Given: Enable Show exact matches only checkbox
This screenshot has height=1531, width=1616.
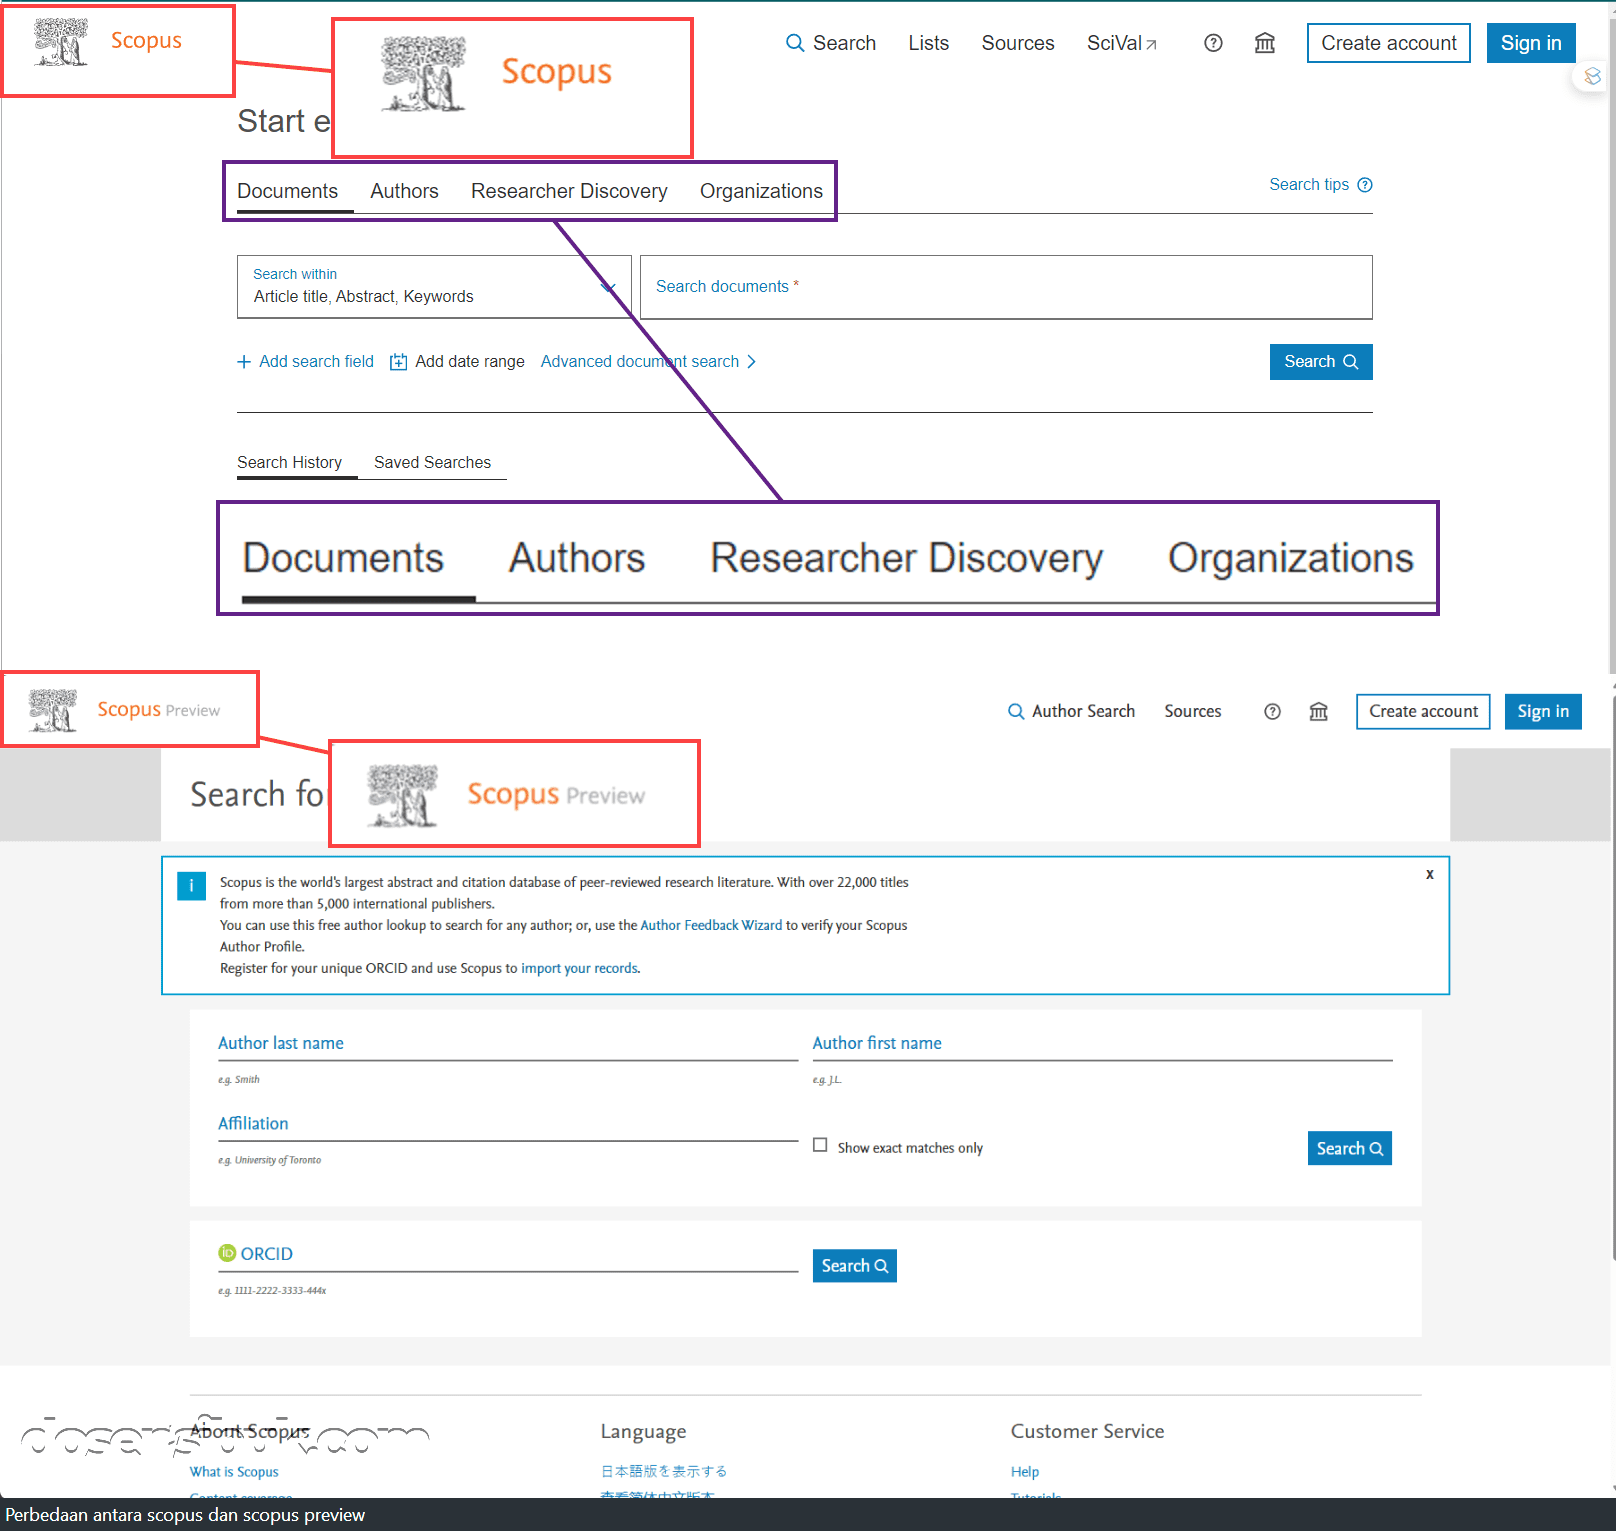Looking at the screenshot, I should click(820, 1145).
